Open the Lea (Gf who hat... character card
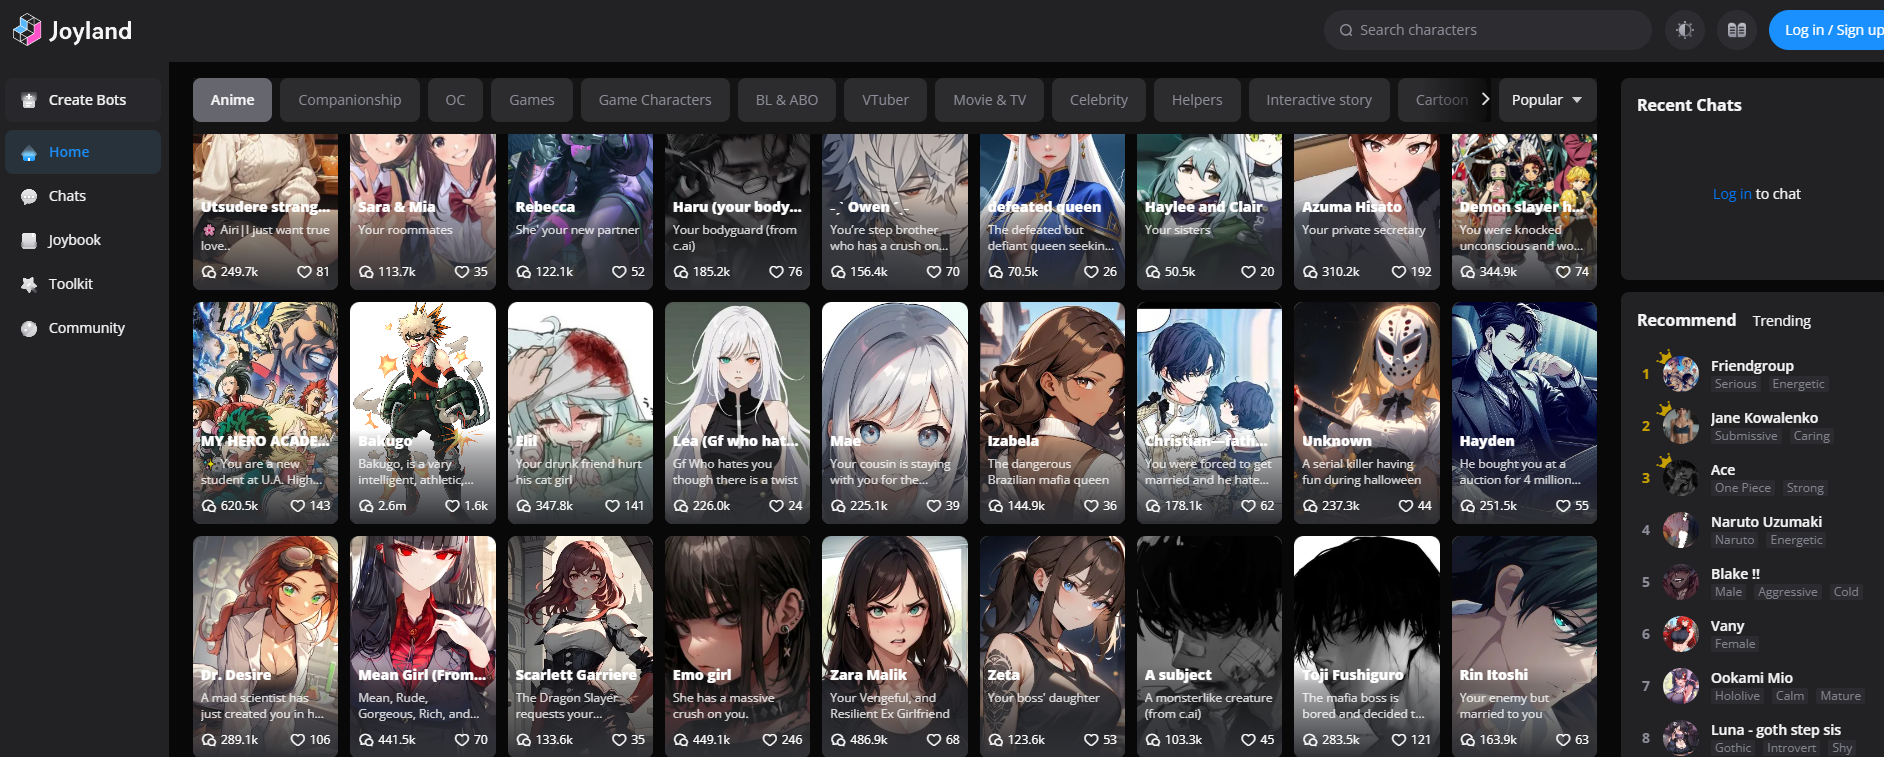The image size is (1884, 757). click(737, 412)
